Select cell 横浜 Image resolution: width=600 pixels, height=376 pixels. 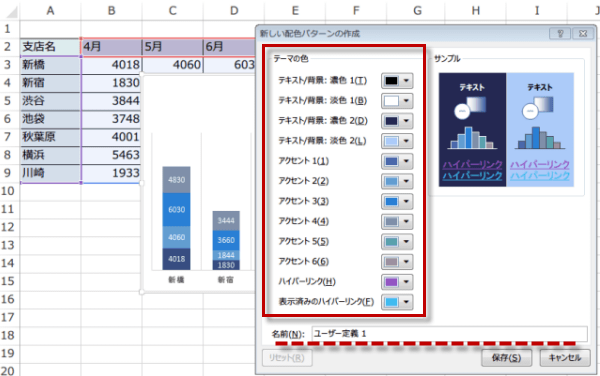tap(50, 155)
